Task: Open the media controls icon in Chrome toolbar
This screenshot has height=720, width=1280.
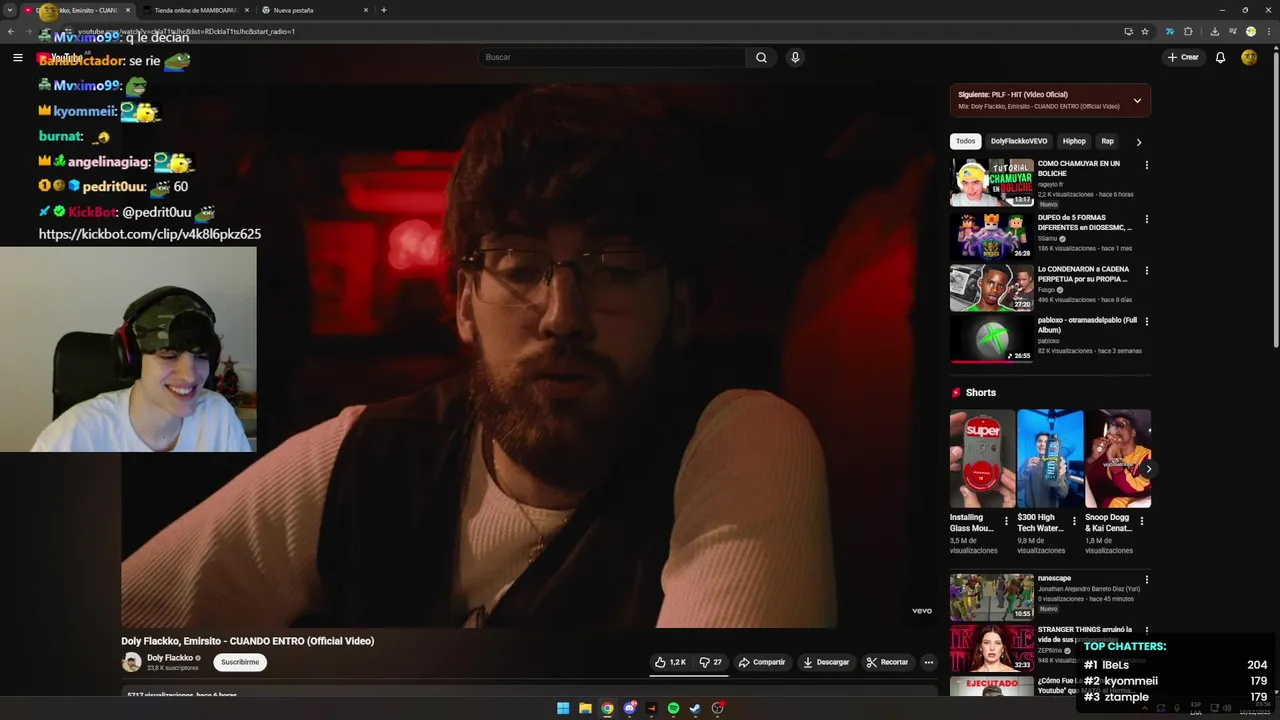Action: point(1233,32)
